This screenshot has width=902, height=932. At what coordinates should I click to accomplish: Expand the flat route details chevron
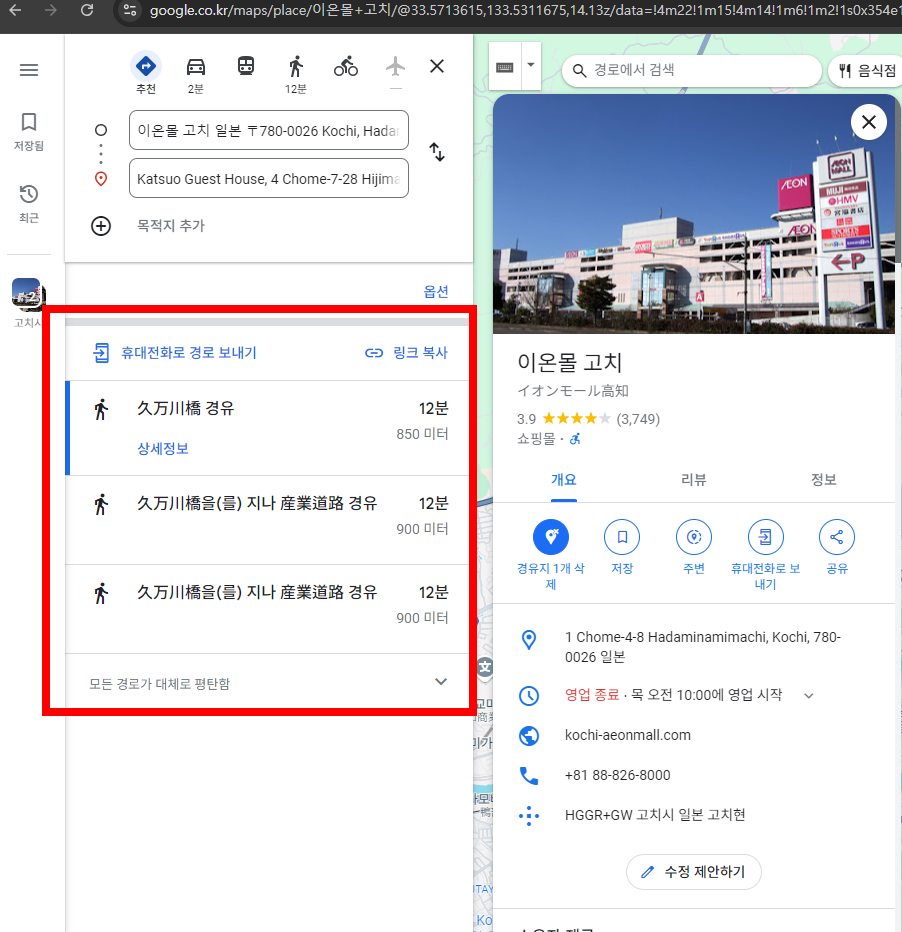pos(441,681)
